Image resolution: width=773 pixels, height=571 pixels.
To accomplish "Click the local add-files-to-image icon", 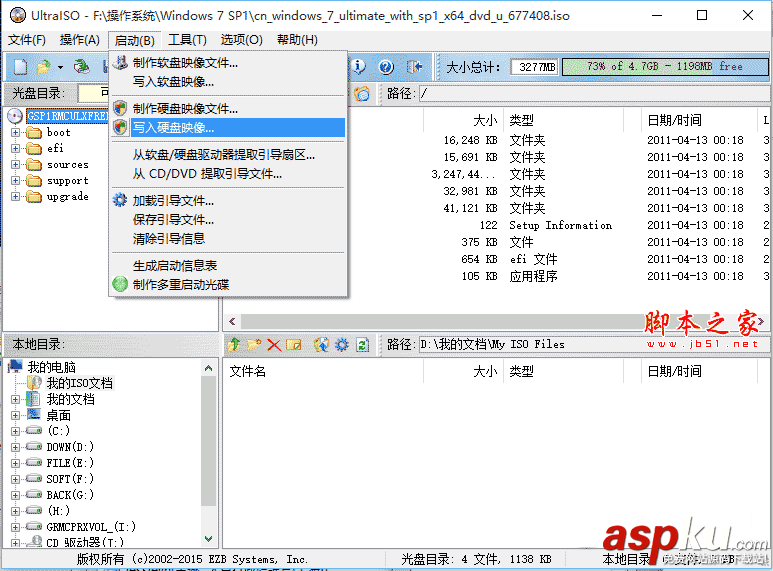I will tap(321, 344).
